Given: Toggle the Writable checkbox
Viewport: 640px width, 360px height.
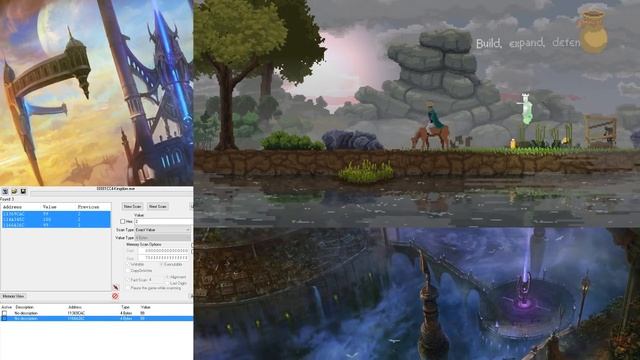Looking at the screenshot, I should [128, 264].
